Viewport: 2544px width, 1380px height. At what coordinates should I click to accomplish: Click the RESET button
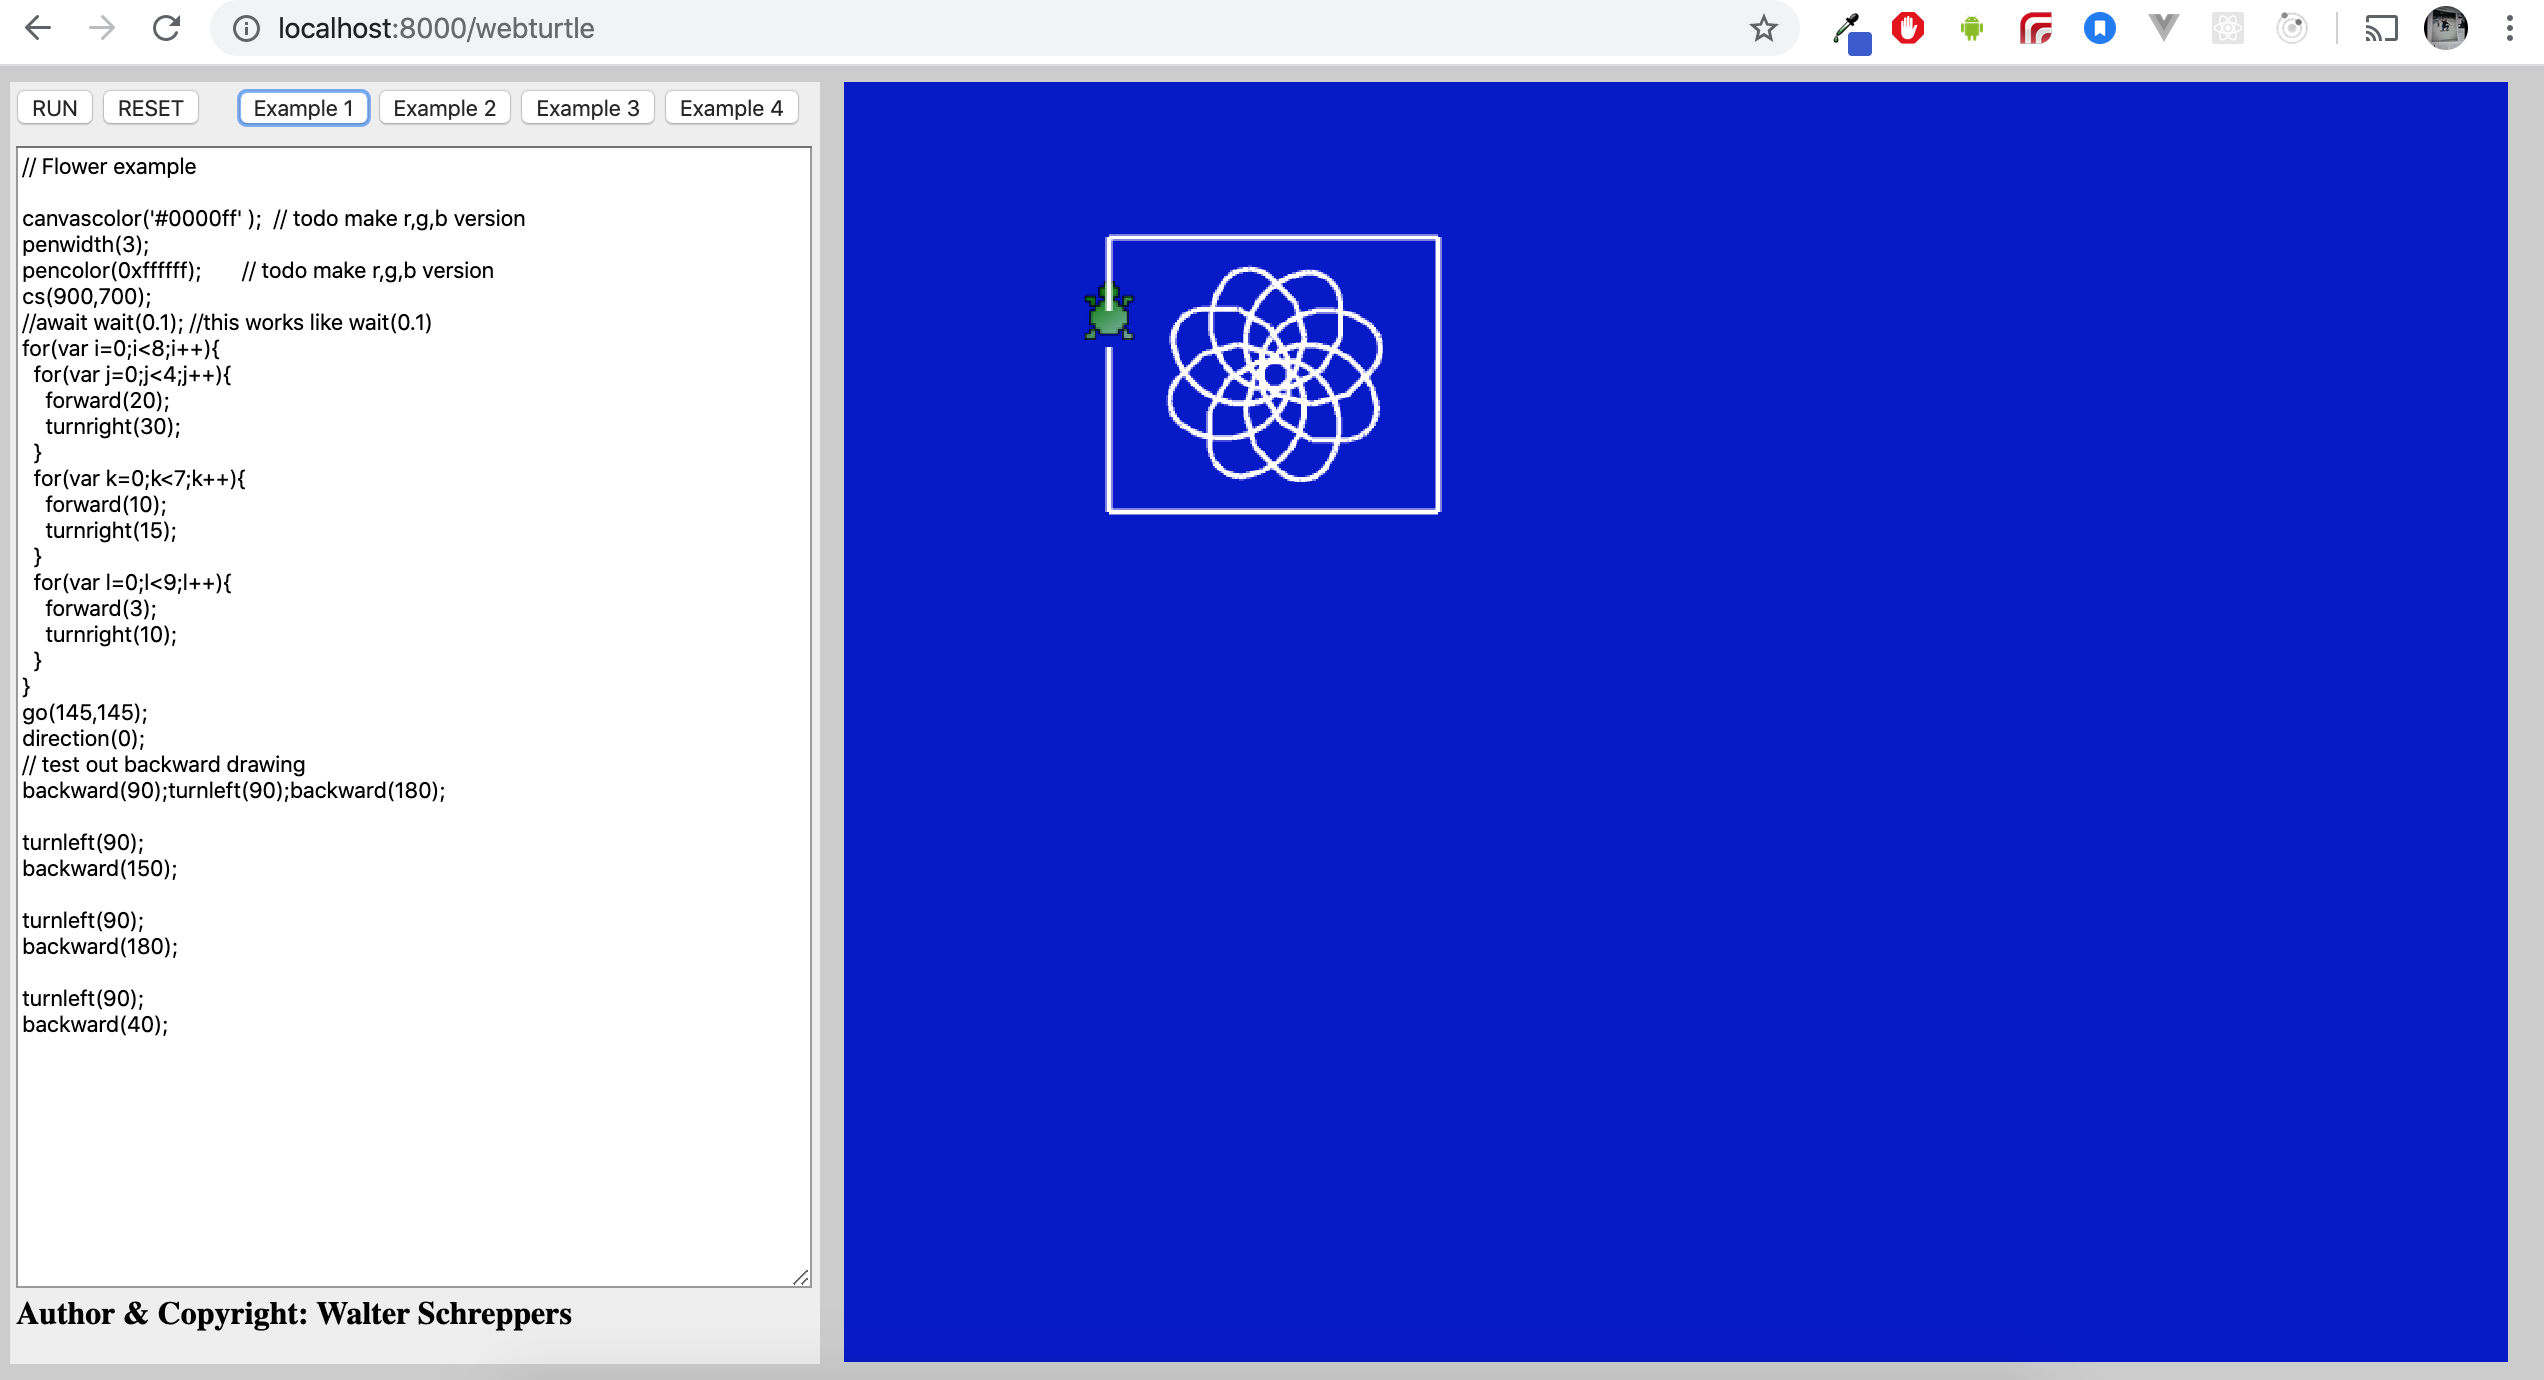coord(151,108)
